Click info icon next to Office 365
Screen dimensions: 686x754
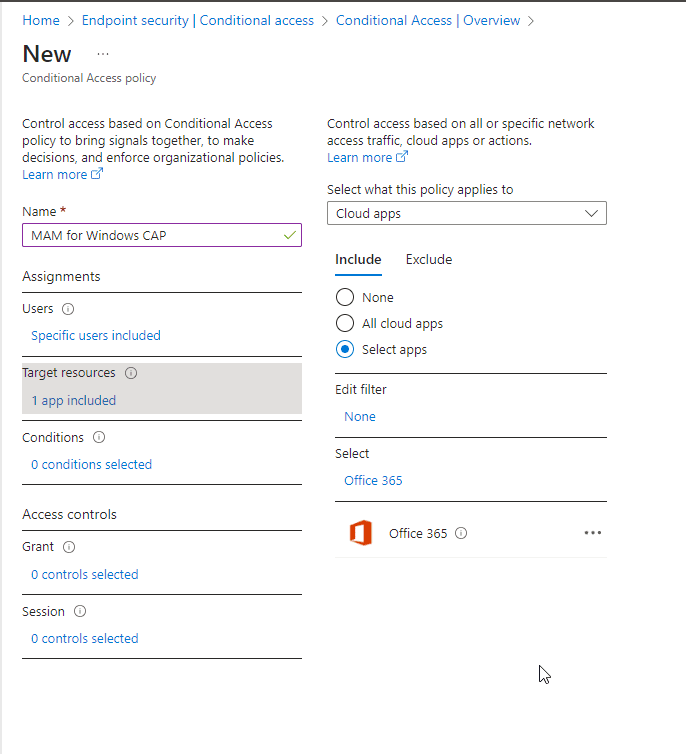pyautogui.click(x=461, y=533)
